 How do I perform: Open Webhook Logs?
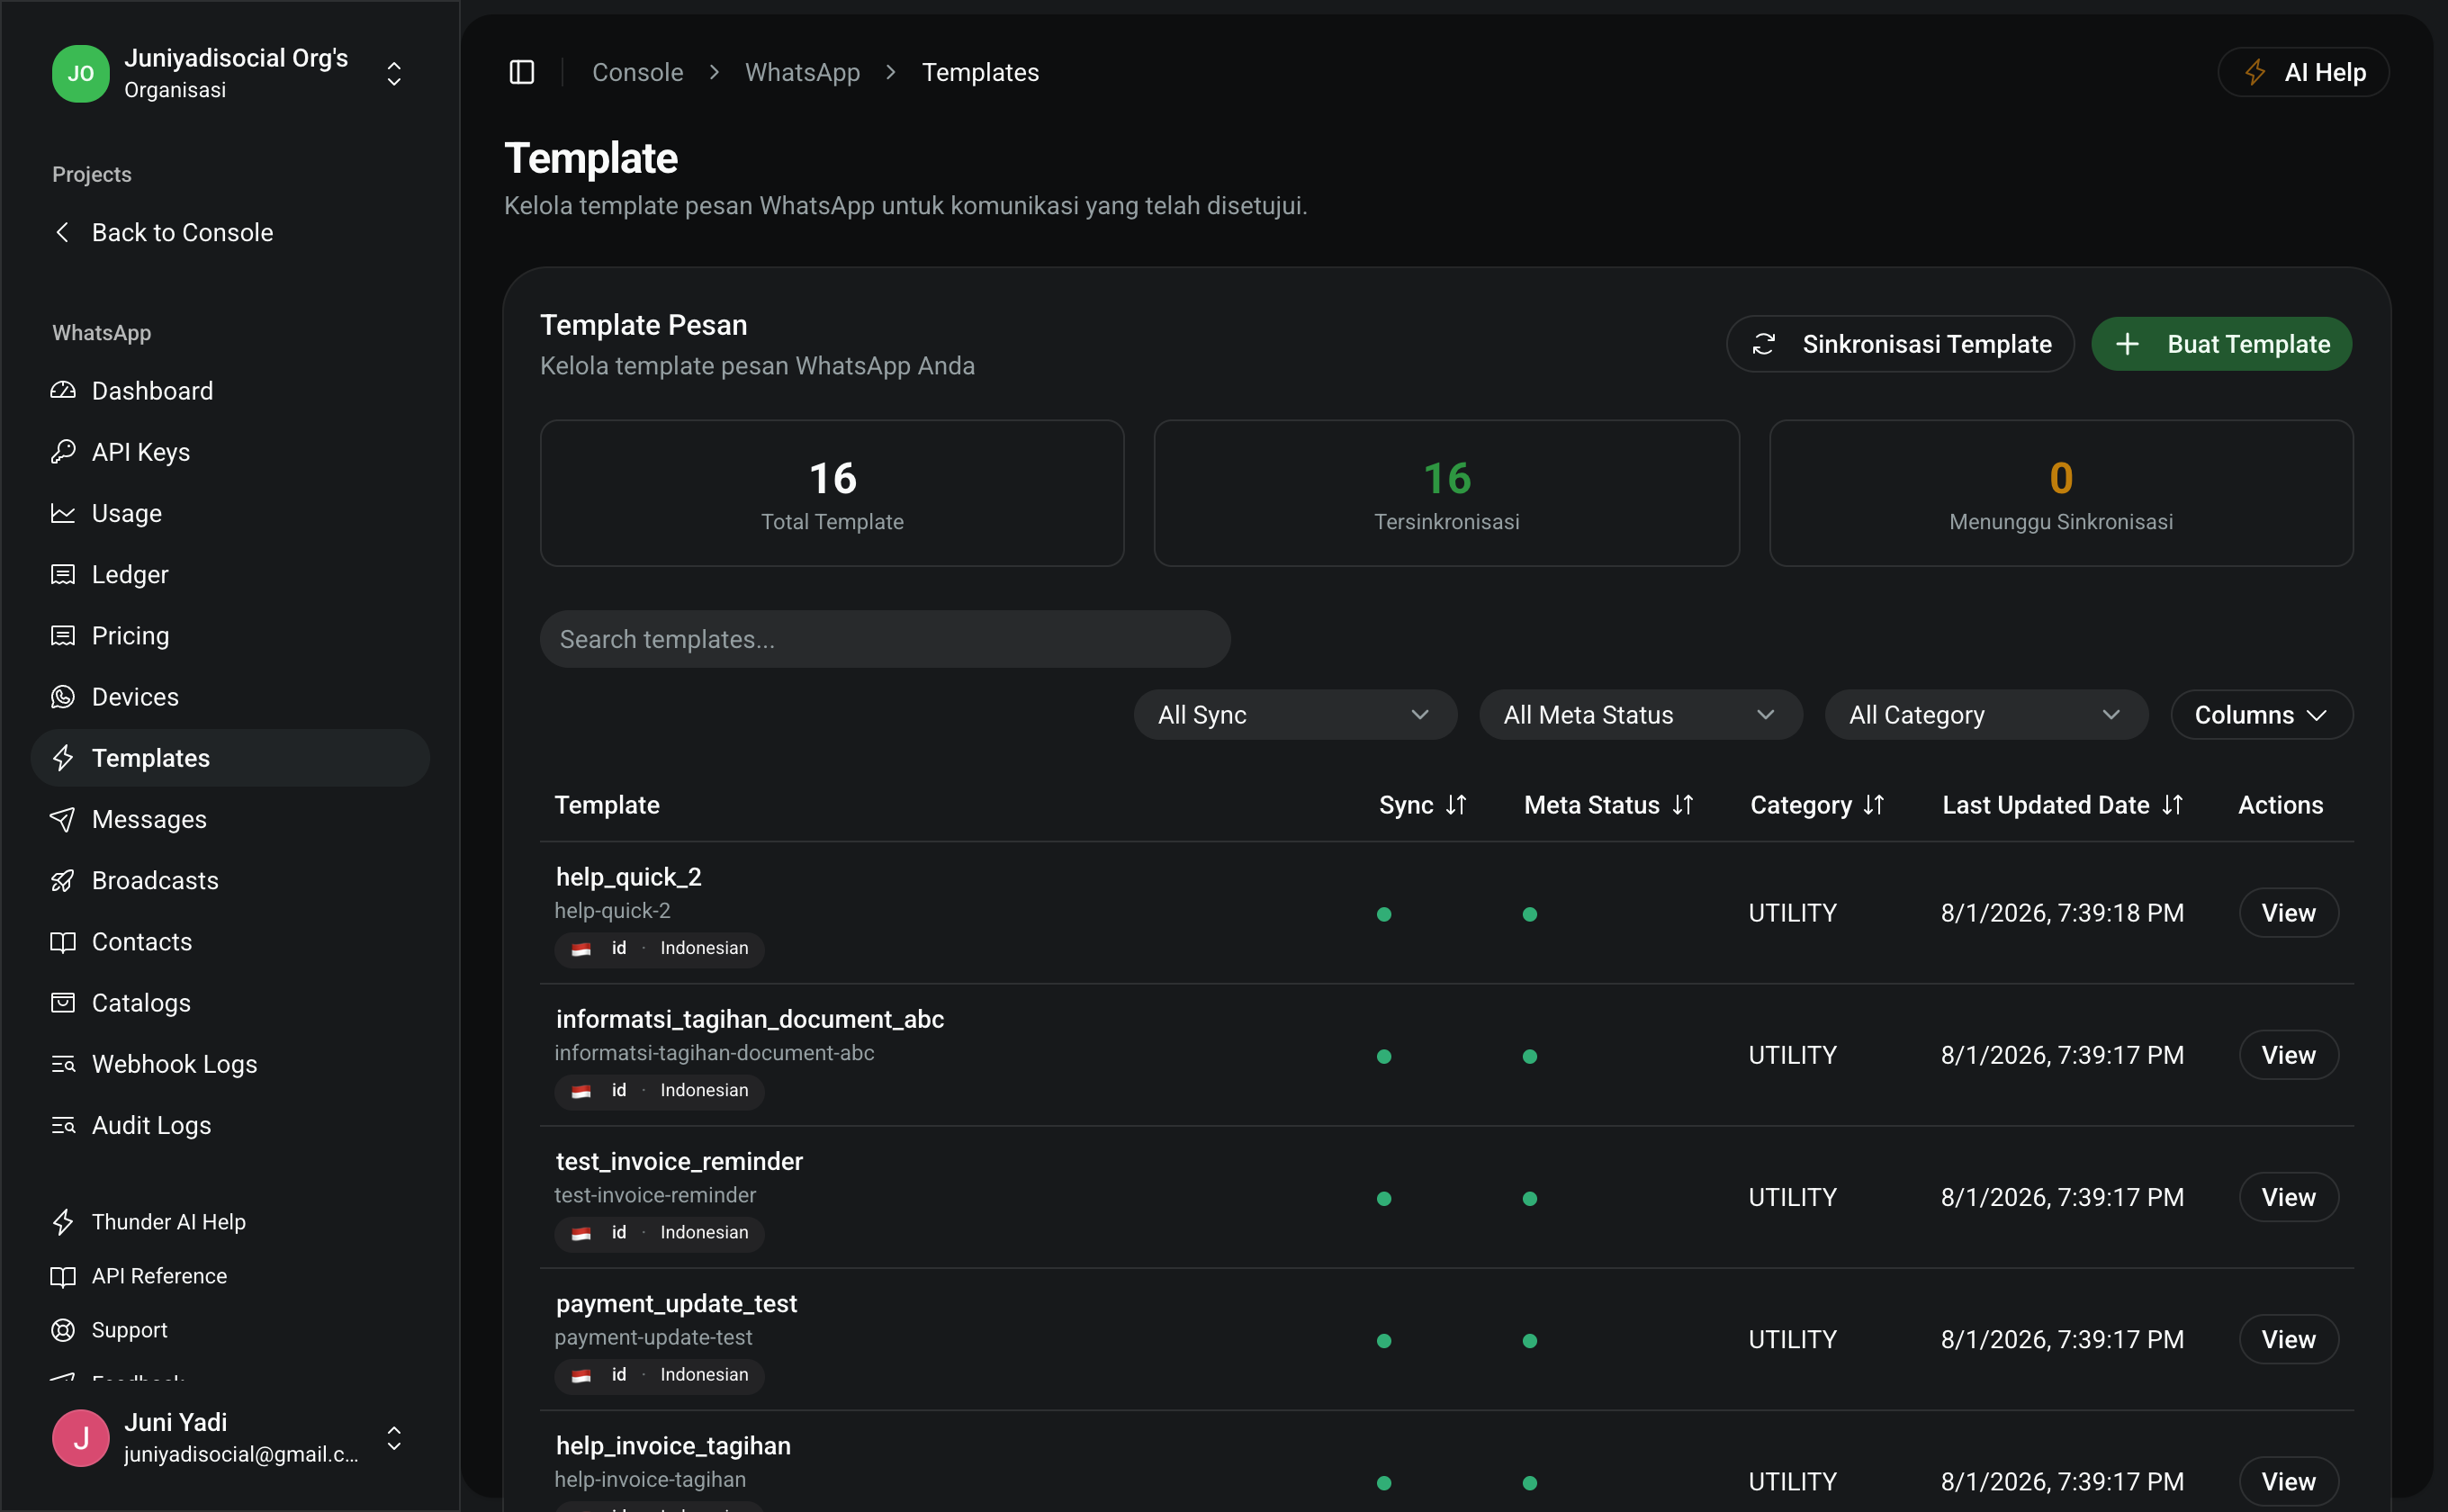point(231,1064)
